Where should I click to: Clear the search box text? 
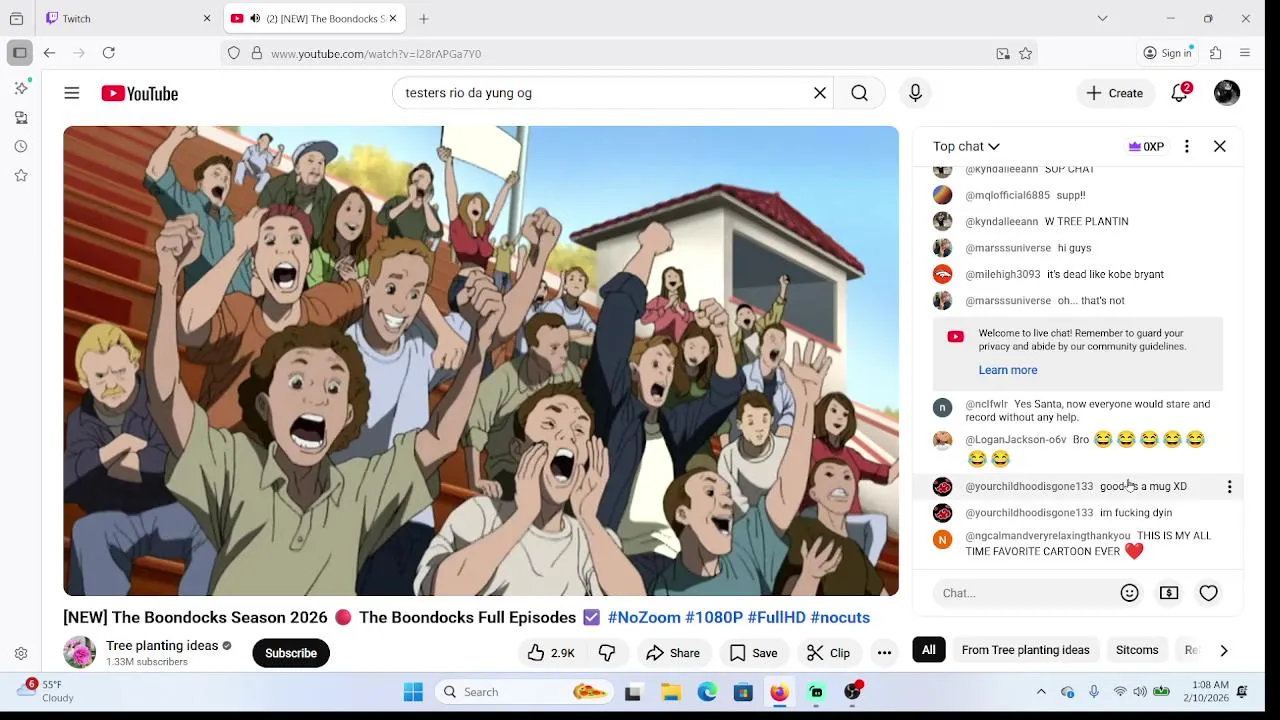coord(820,93)
